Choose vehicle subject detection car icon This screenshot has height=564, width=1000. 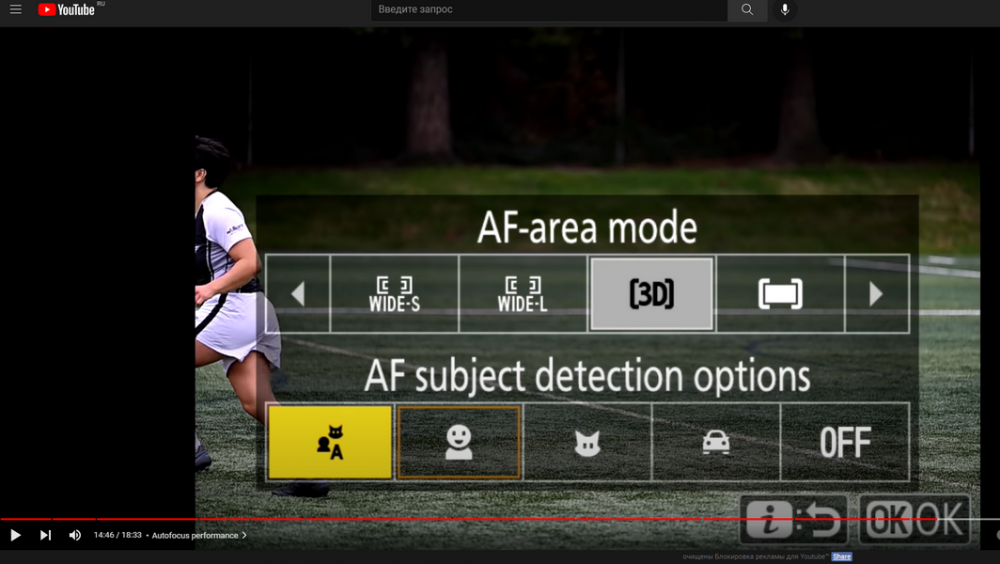(x=716, y=442)
